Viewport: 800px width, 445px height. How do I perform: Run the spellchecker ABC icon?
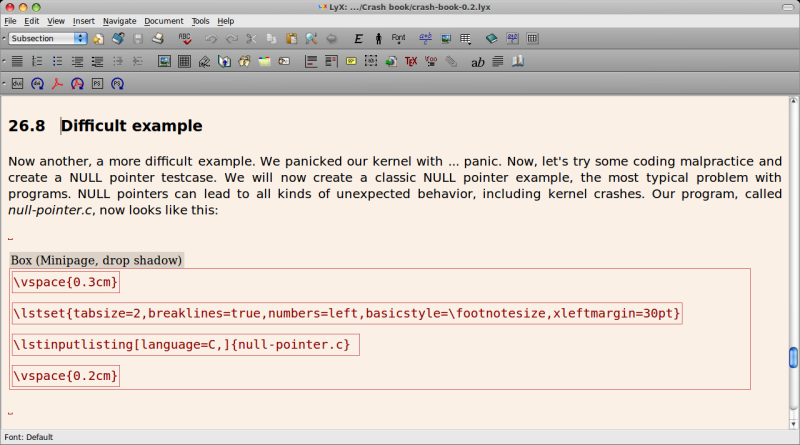(185, 39)
